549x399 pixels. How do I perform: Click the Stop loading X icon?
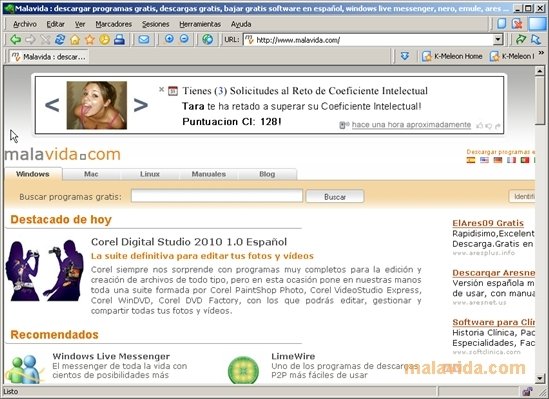coord(45,40)
